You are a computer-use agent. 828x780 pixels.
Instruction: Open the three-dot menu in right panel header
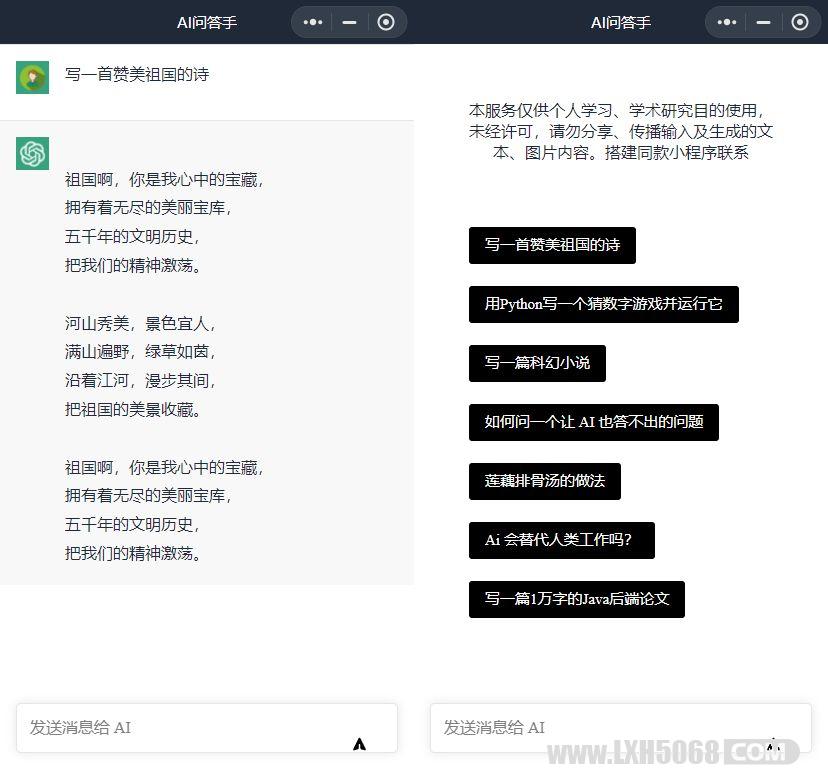tap(727, 22)
